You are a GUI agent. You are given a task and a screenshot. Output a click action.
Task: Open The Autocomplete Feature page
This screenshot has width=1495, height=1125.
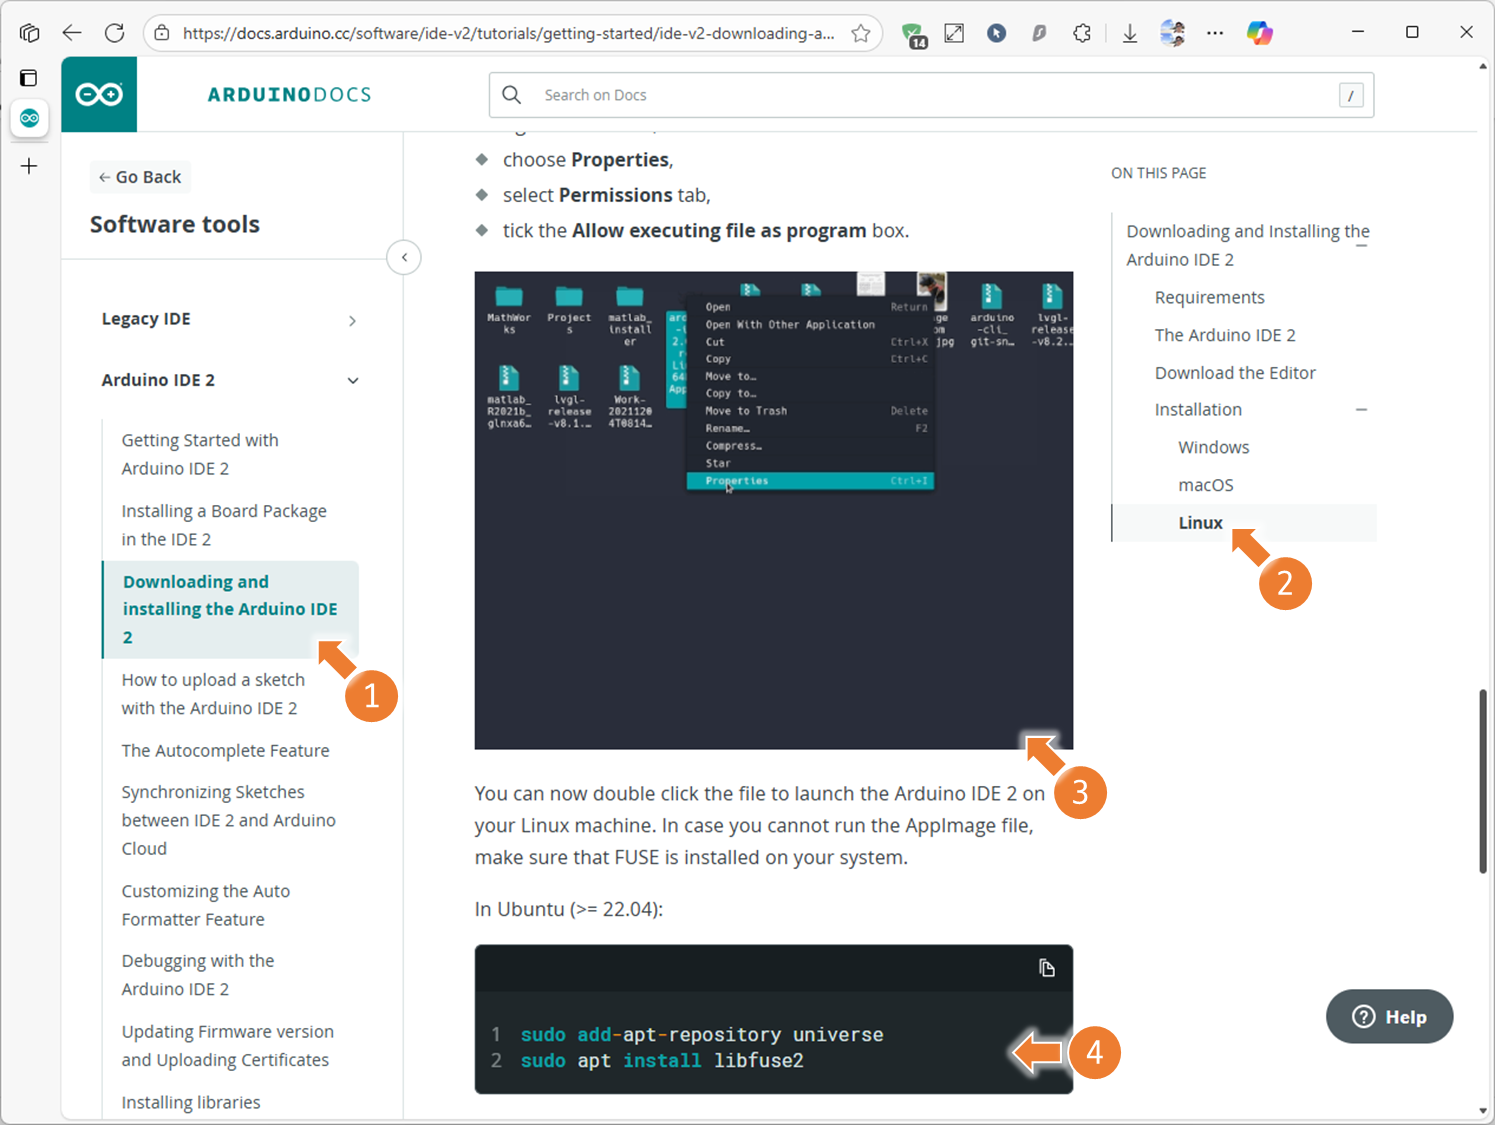[225, 751]
